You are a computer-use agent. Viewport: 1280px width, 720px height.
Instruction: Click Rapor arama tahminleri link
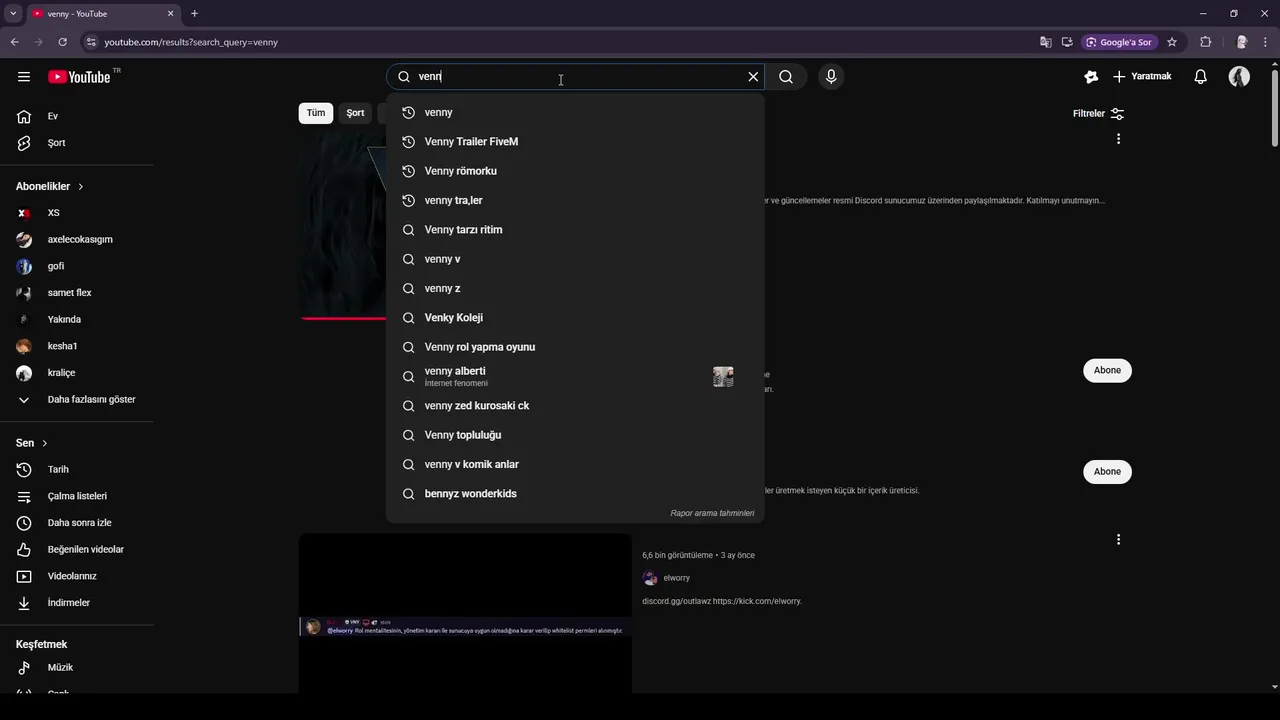[712, 513]
